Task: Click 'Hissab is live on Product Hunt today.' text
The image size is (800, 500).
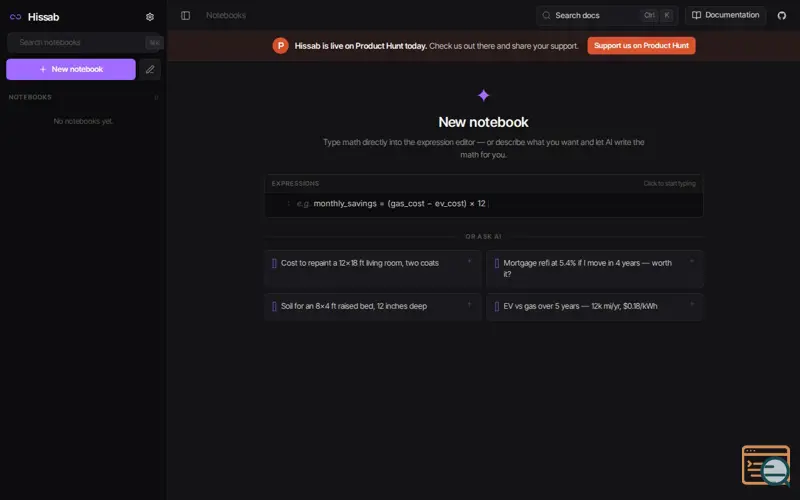Action: 361,46
